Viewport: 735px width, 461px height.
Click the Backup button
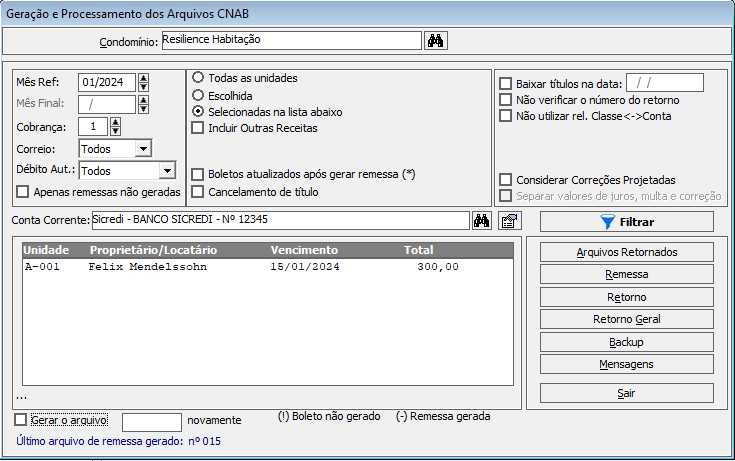(627, 342)
